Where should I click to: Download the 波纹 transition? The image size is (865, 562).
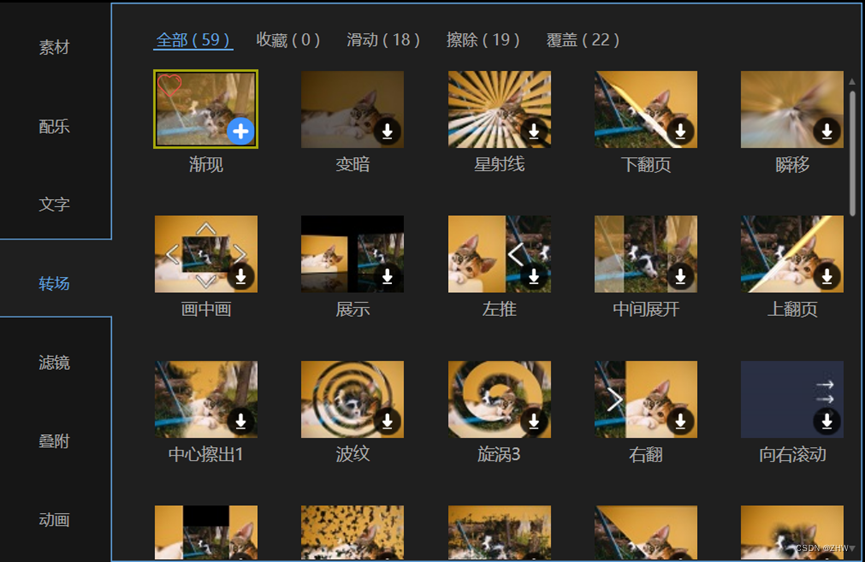[x=387, y=421]
